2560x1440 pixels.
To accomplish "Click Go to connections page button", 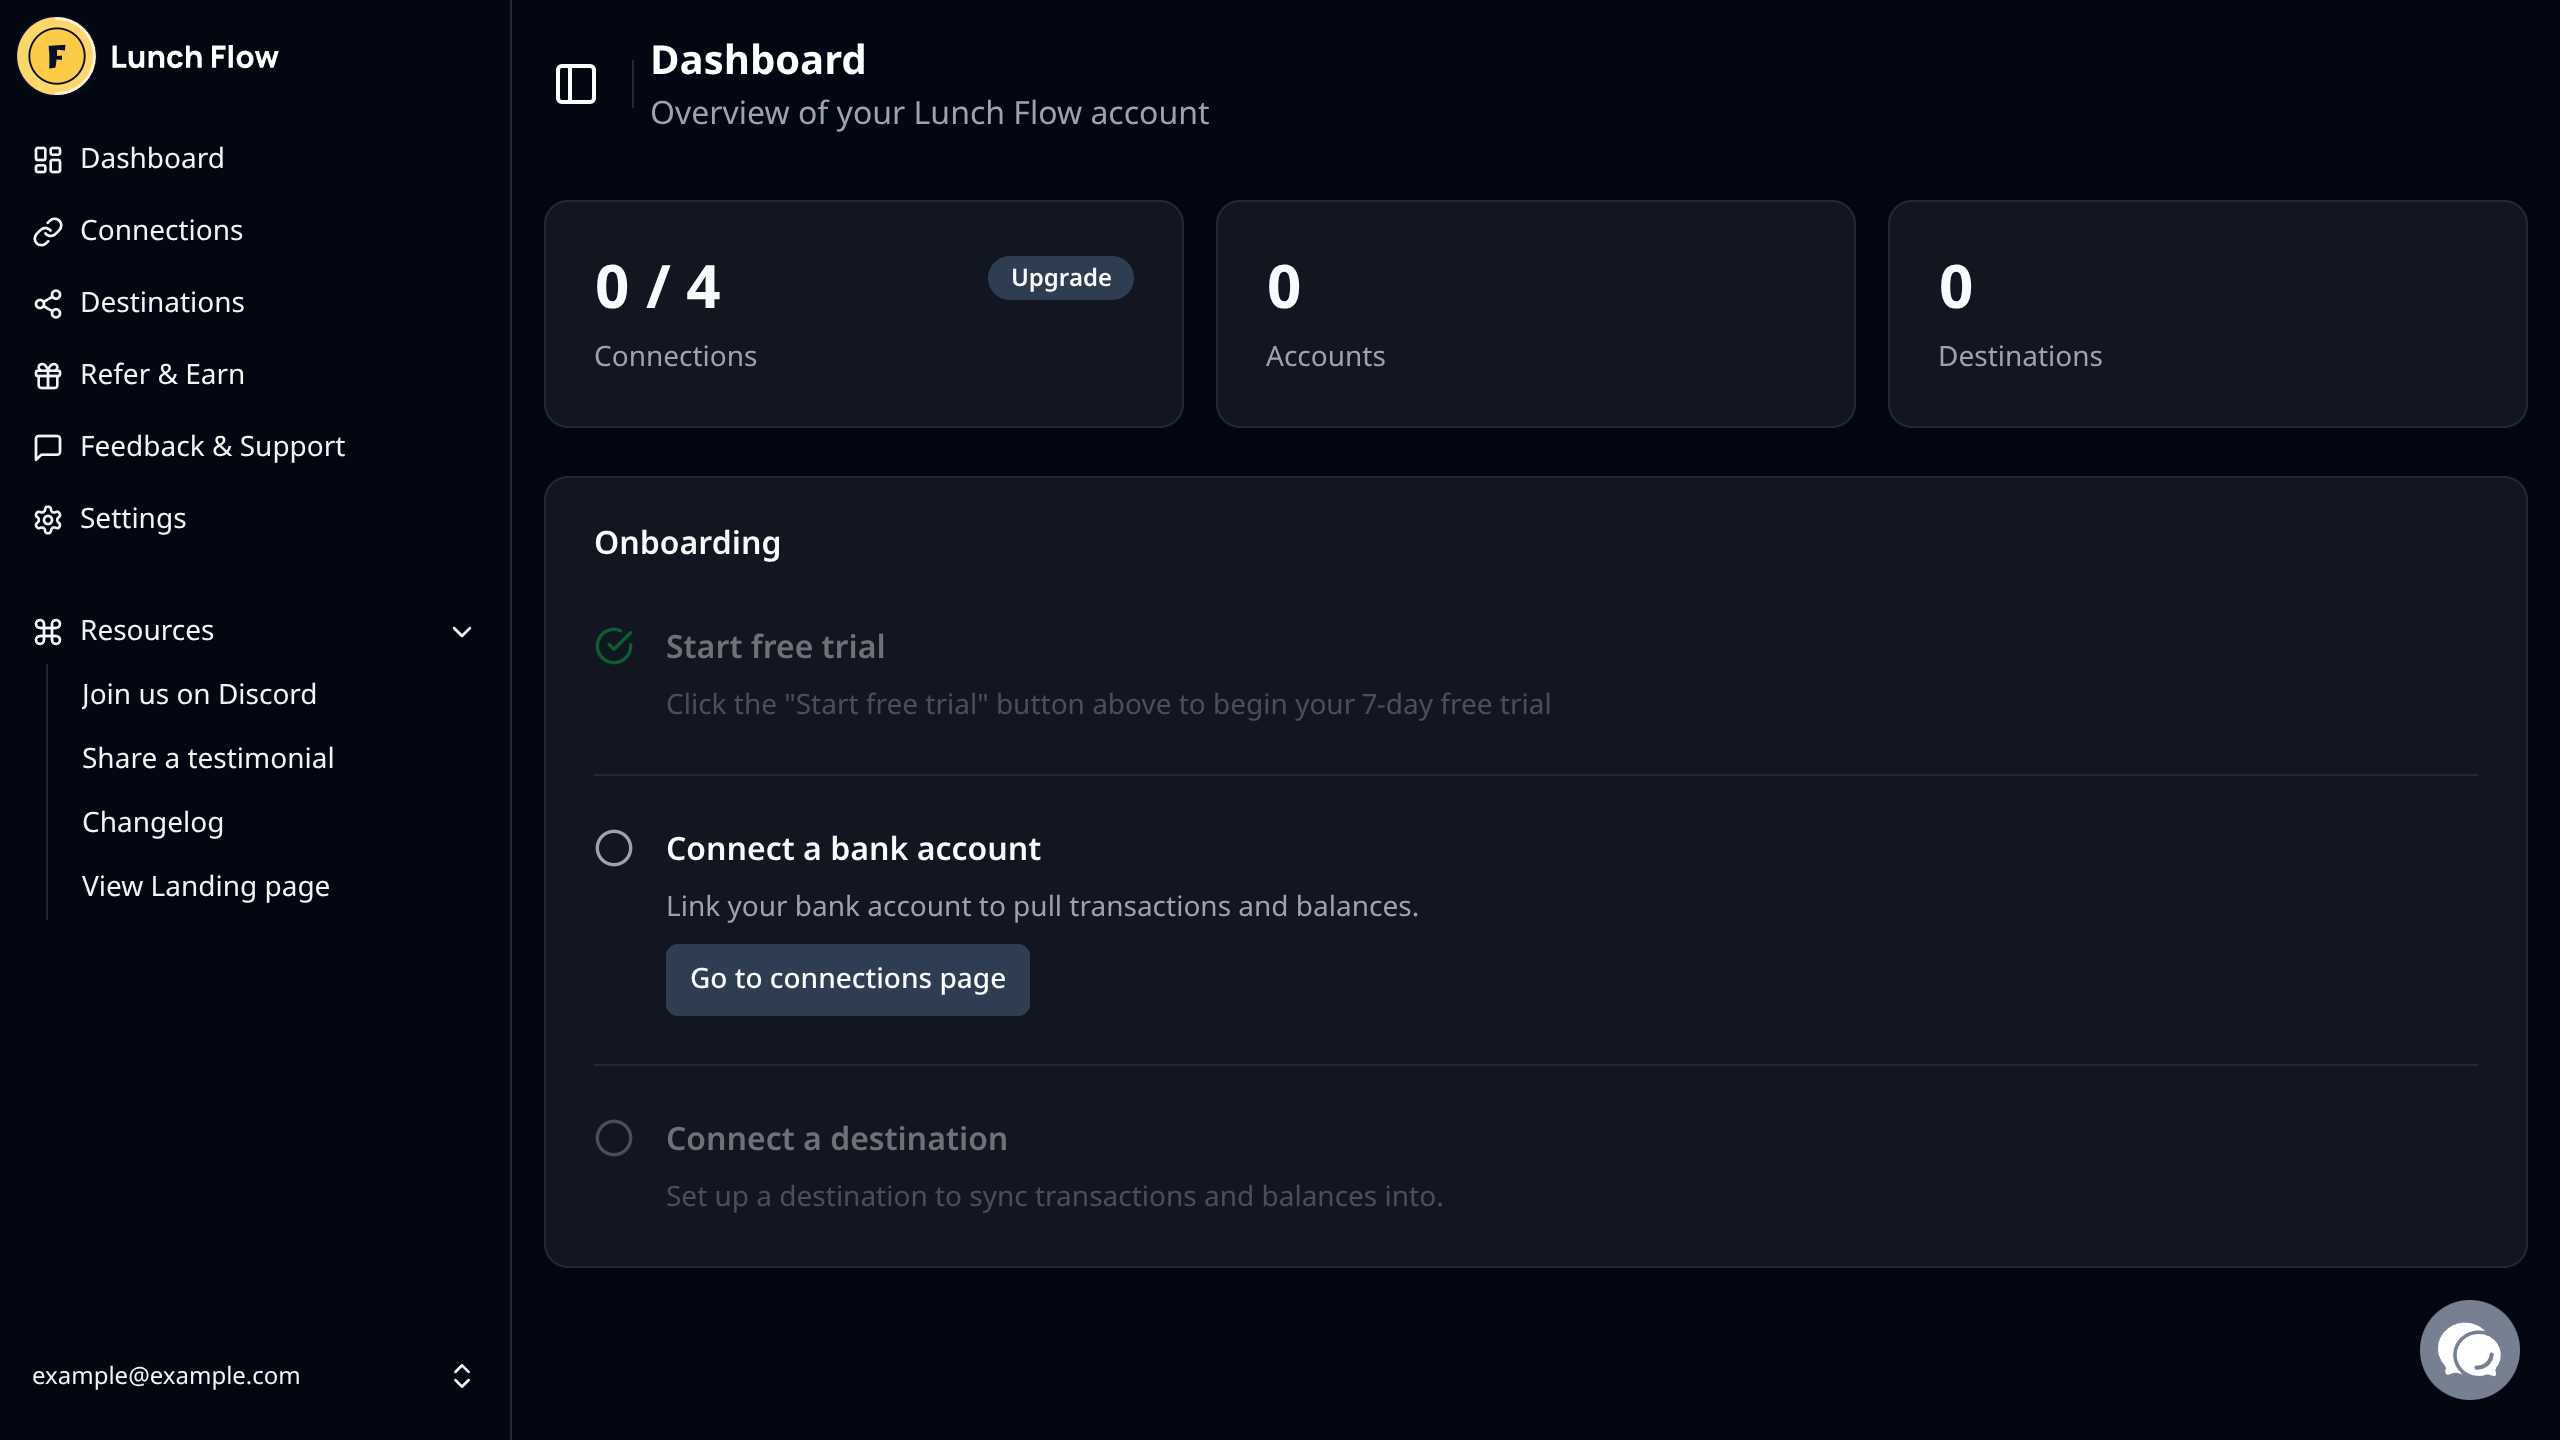I will point(847,979).
